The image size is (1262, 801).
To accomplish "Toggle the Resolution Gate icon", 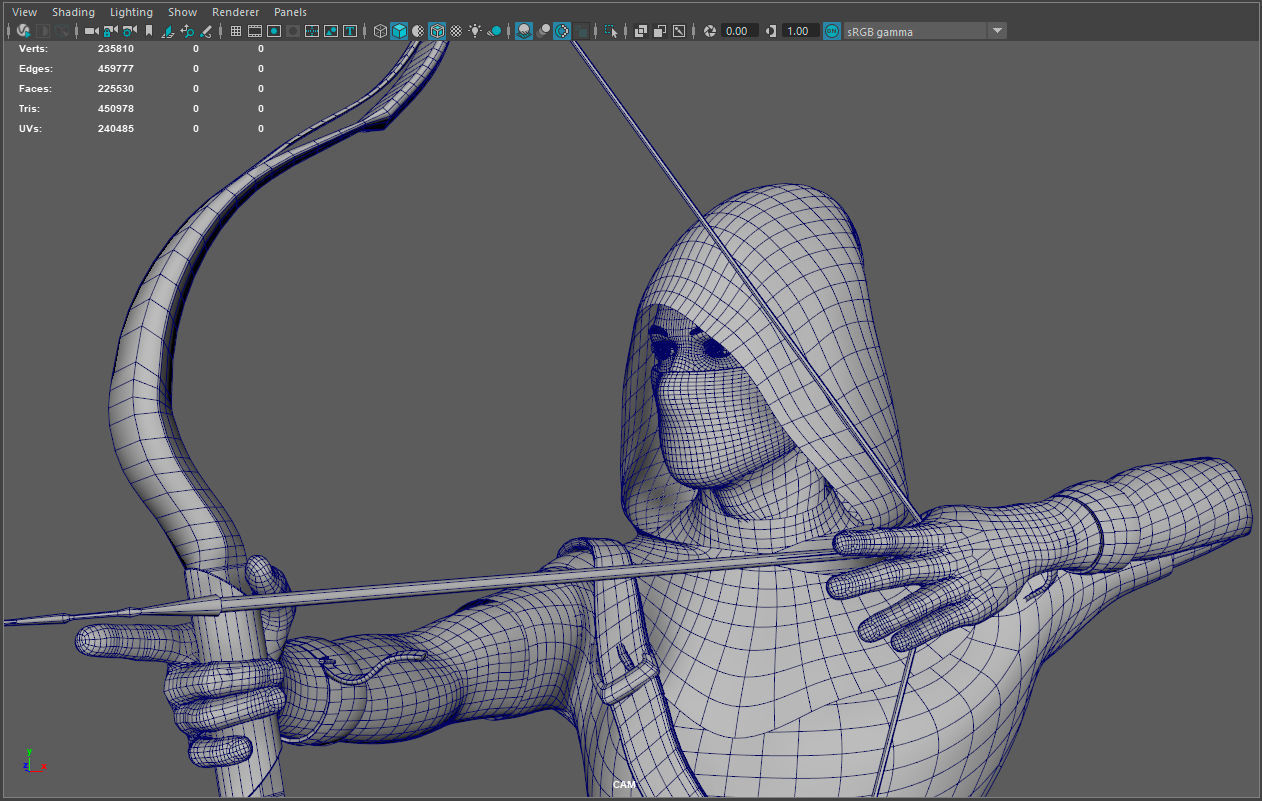I will point(273,31).
